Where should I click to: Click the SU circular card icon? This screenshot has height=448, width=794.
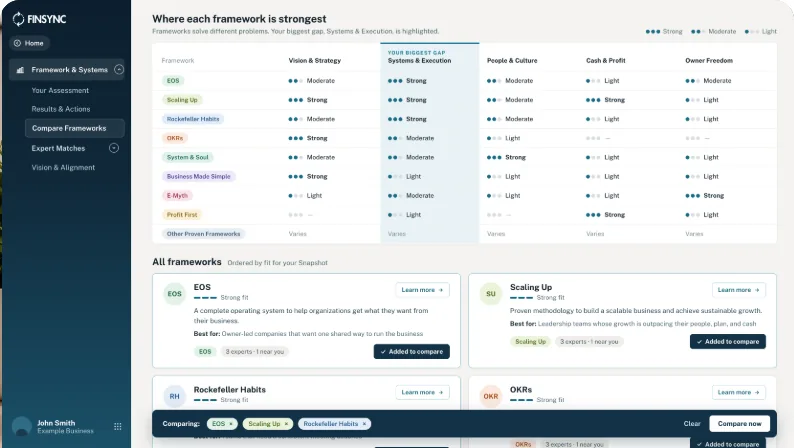(491, 294)
